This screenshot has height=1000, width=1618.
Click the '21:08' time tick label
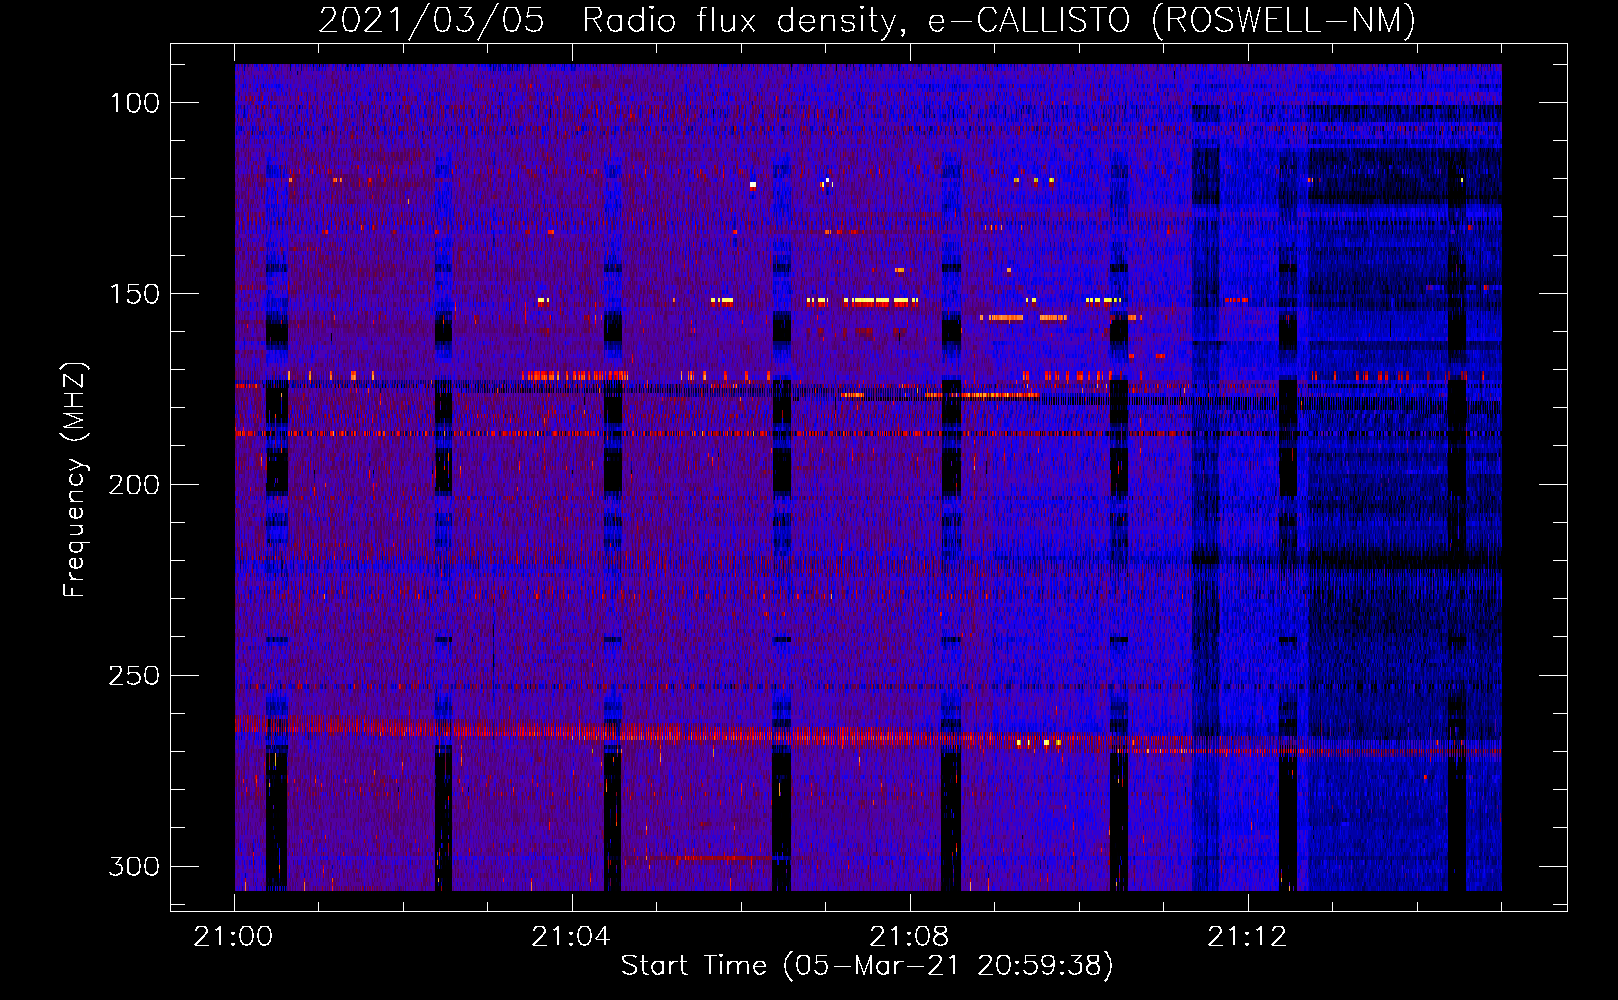pos(909,937)
